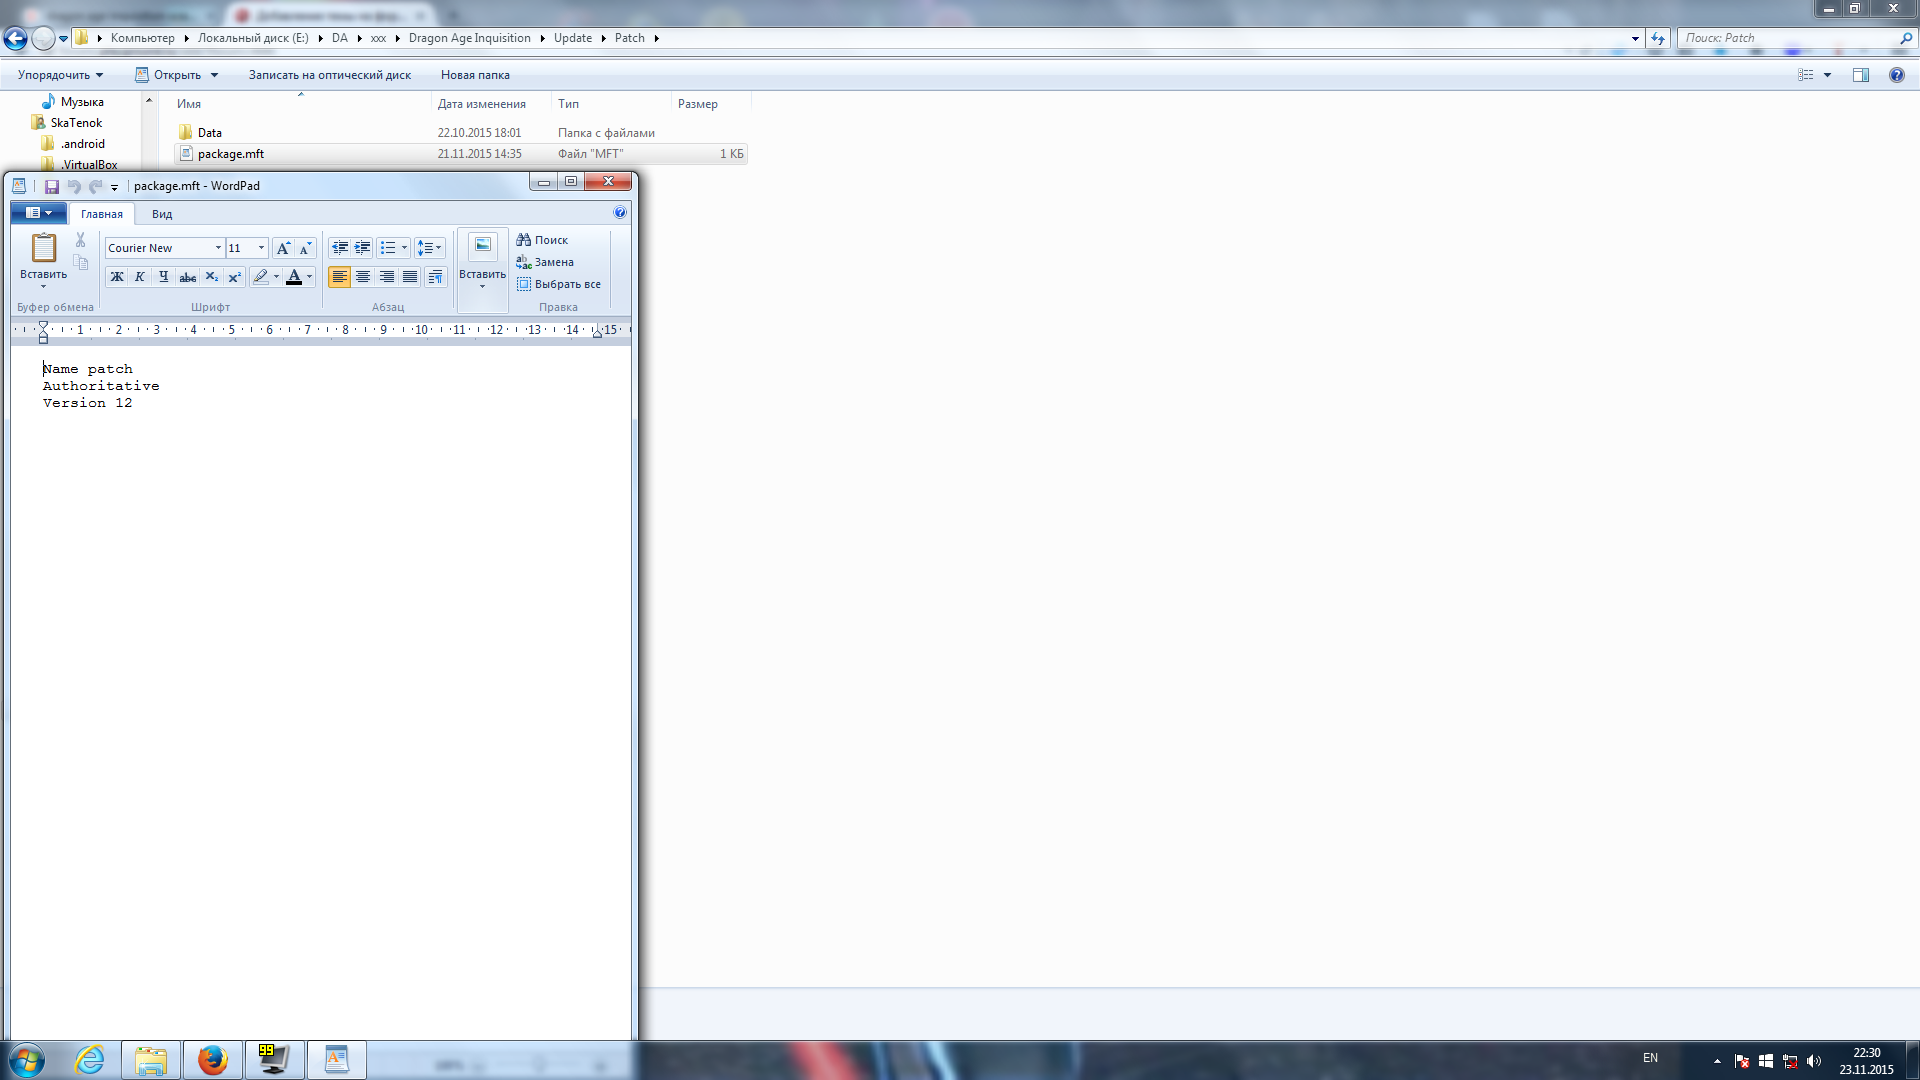Click the insert picture icon
This screenshot has height=1080, width=1920.
[x=482, y=246]
